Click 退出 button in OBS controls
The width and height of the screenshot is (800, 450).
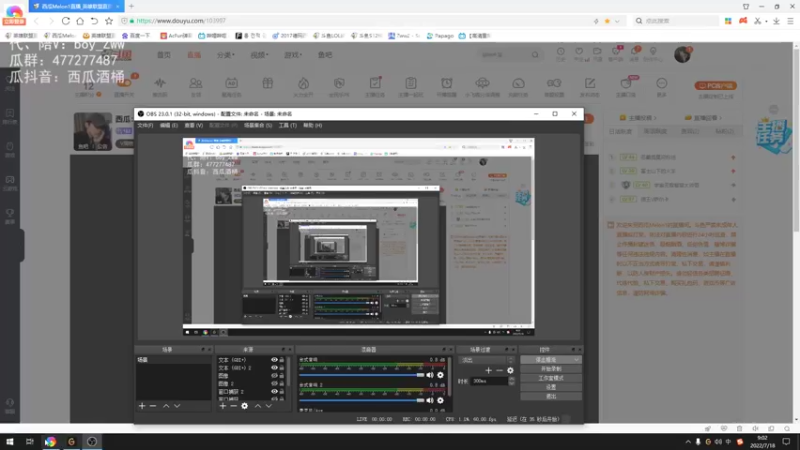[x=551, y=396]
